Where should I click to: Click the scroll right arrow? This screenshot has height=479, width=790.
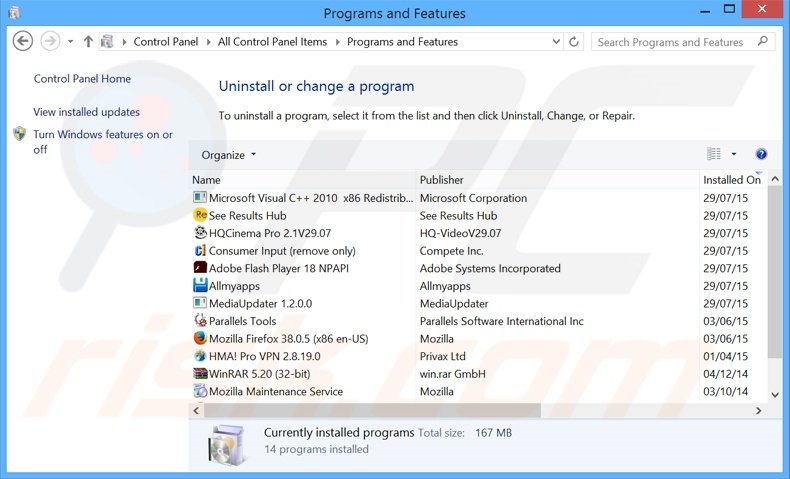758,411
